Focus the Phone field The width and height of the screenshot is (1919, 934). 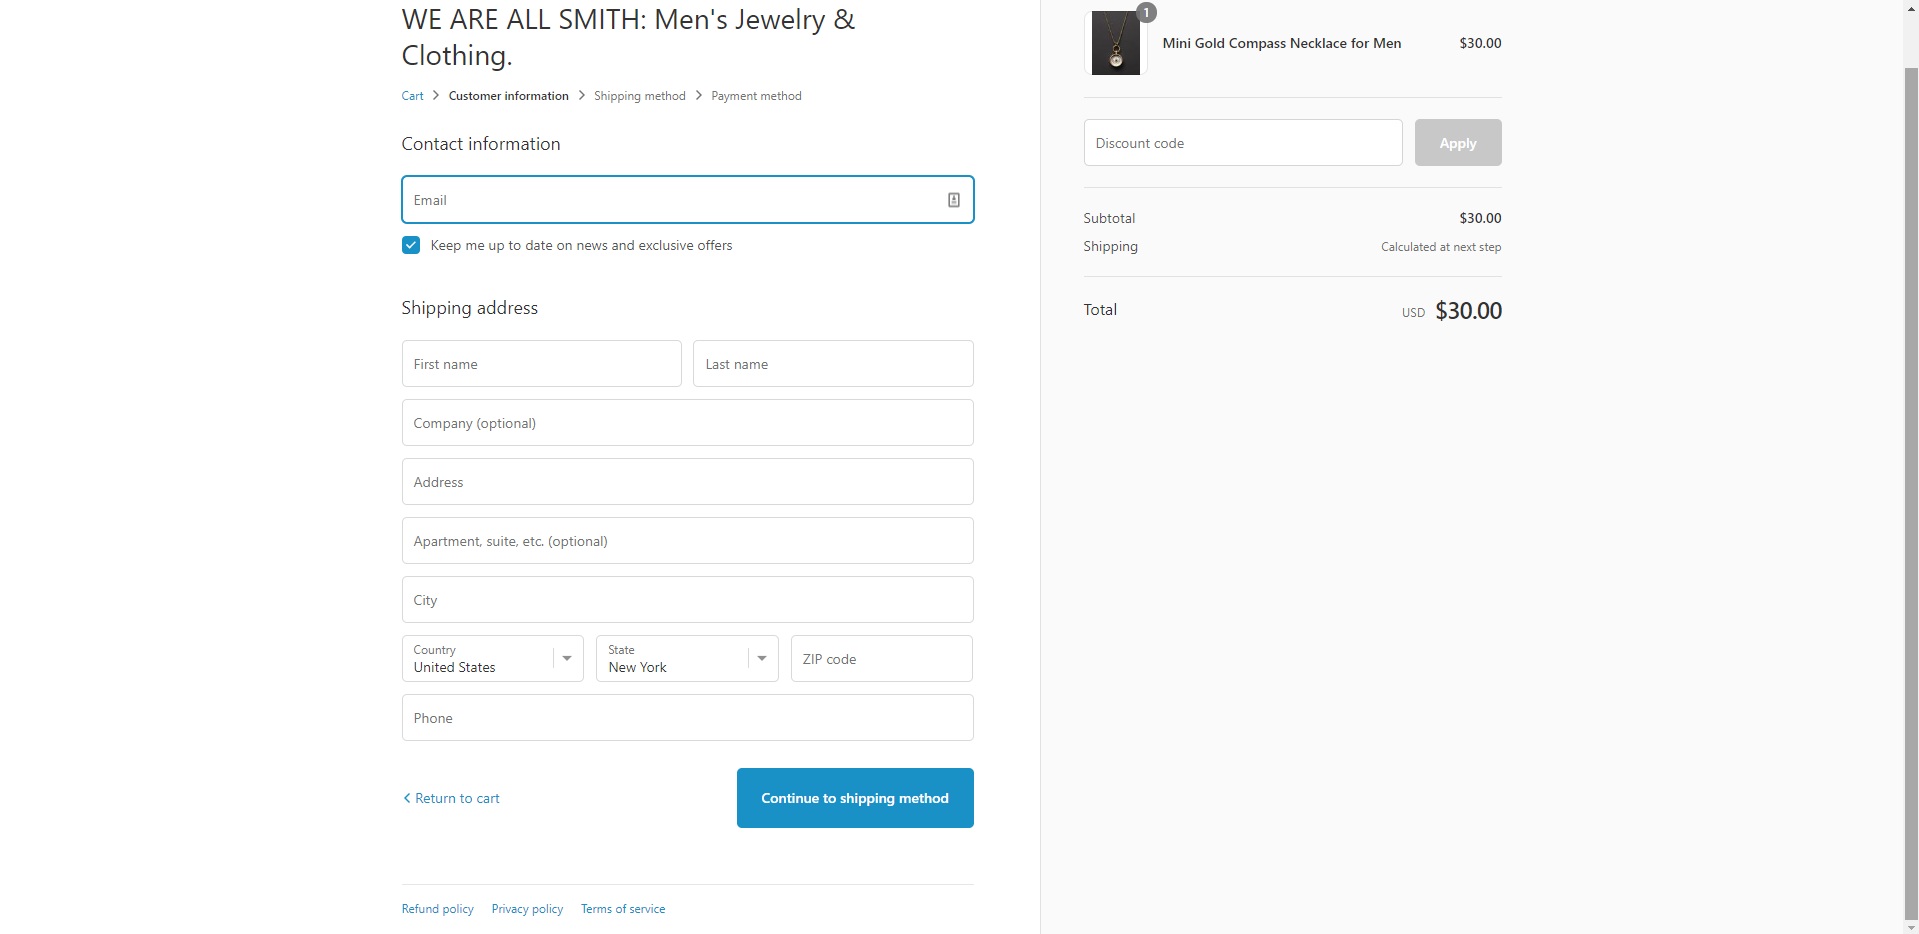(687, 718)
